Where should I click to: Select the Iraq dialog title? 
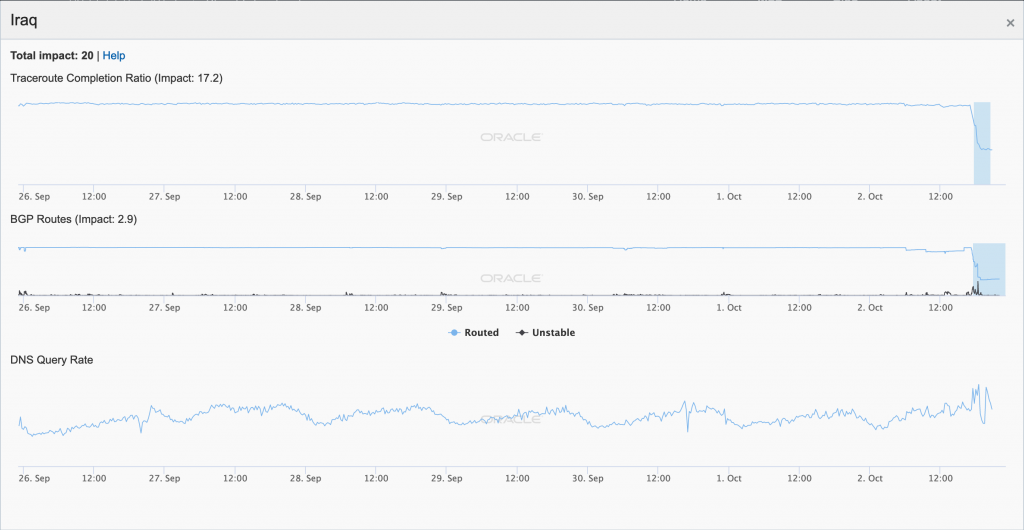click(x=26, y=20)
